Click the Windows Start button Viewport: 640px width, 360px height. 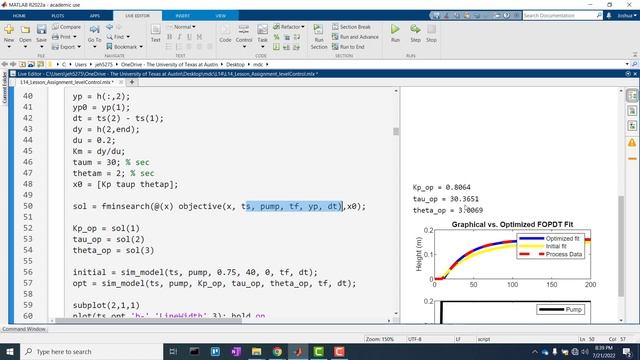pyautogui.click(x=10, y=351)
